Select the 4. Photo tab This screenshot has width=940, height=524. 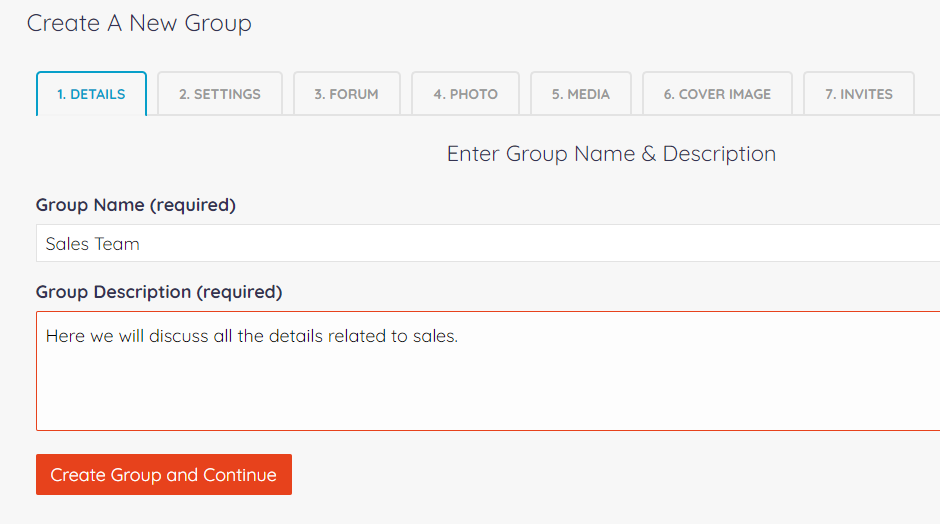[x=466, y=94]
